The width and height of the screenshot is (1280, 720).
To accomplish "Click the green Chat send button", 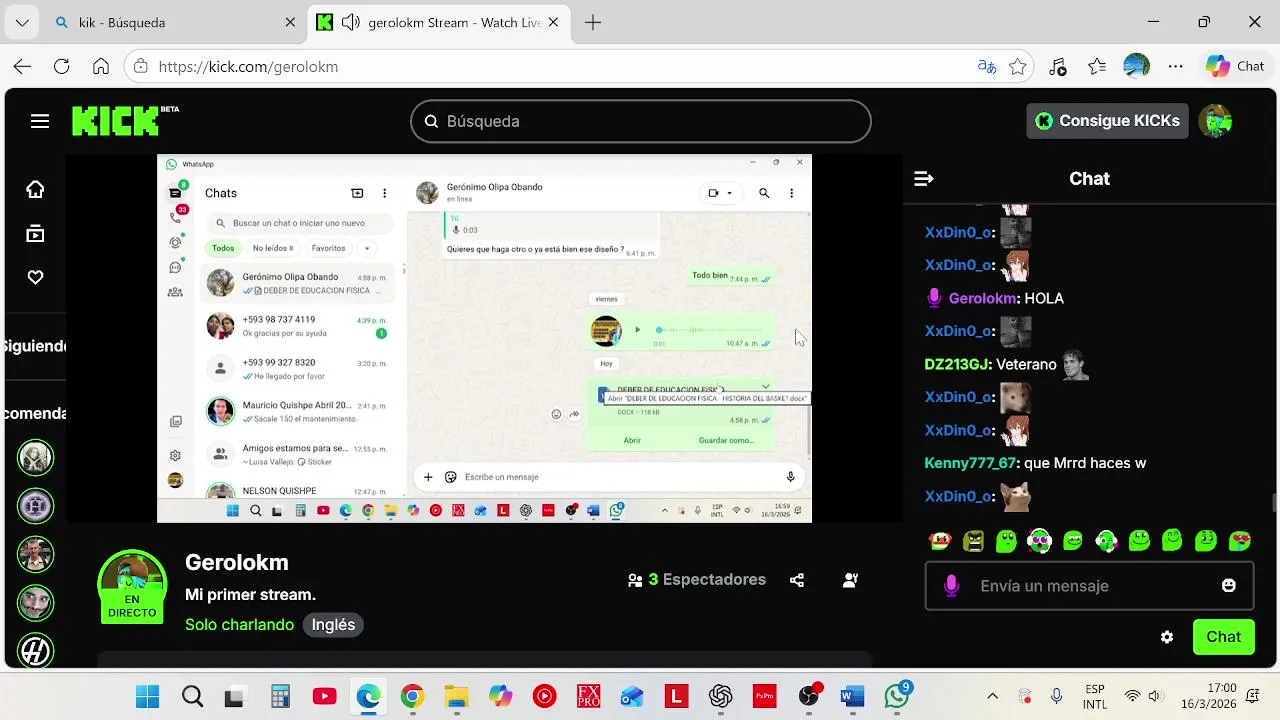I will (1224, 637).
